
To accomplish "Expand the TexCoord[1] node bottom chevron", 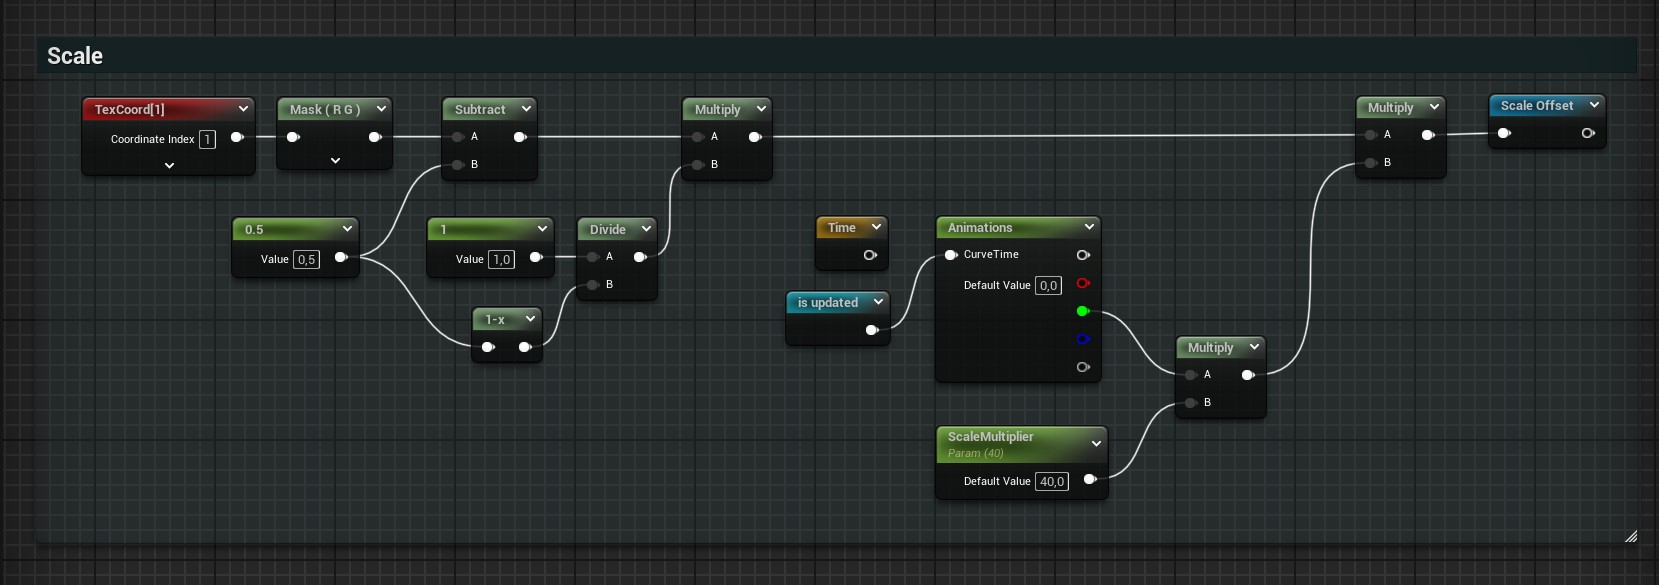I will coord(169,165).
